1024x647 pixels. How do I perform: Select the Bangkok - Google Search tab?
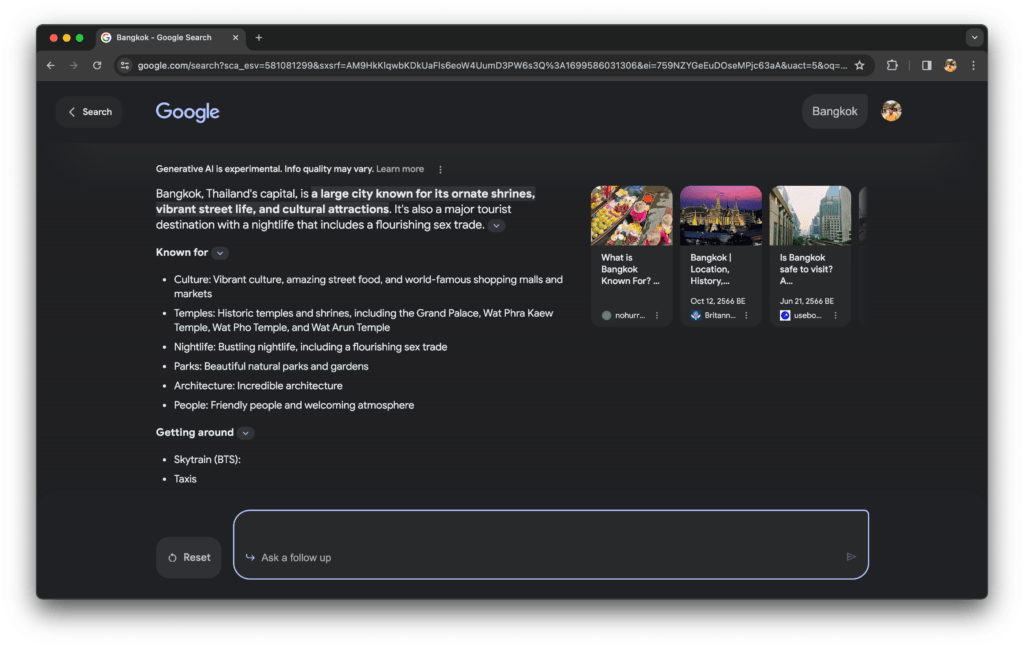pyautogui.click(x=171, y=38)
